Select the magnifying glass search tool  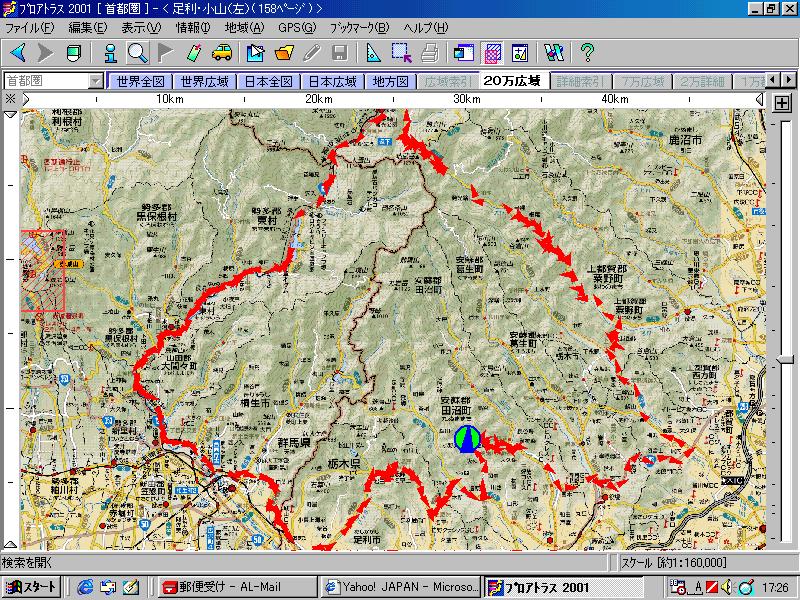(137, 52)
